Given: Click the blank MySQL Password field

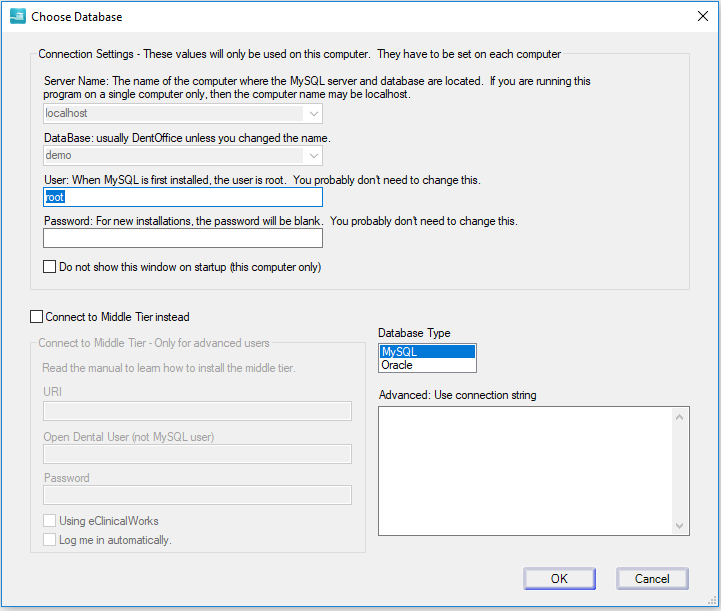Looking at the screenshot, I should (183, 238).
